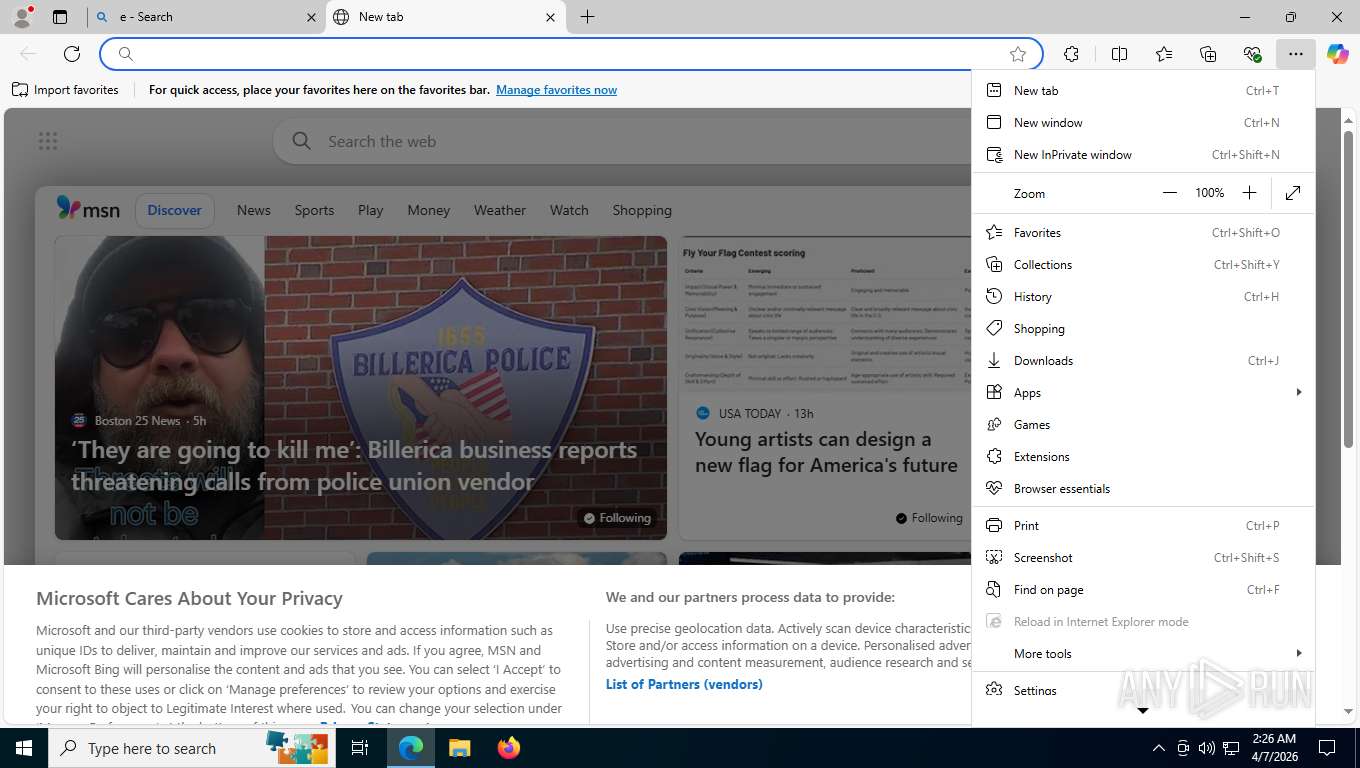Select New tab in the menu
This screenshot has width=1360, height=768.
click(x=1143, y=90)
